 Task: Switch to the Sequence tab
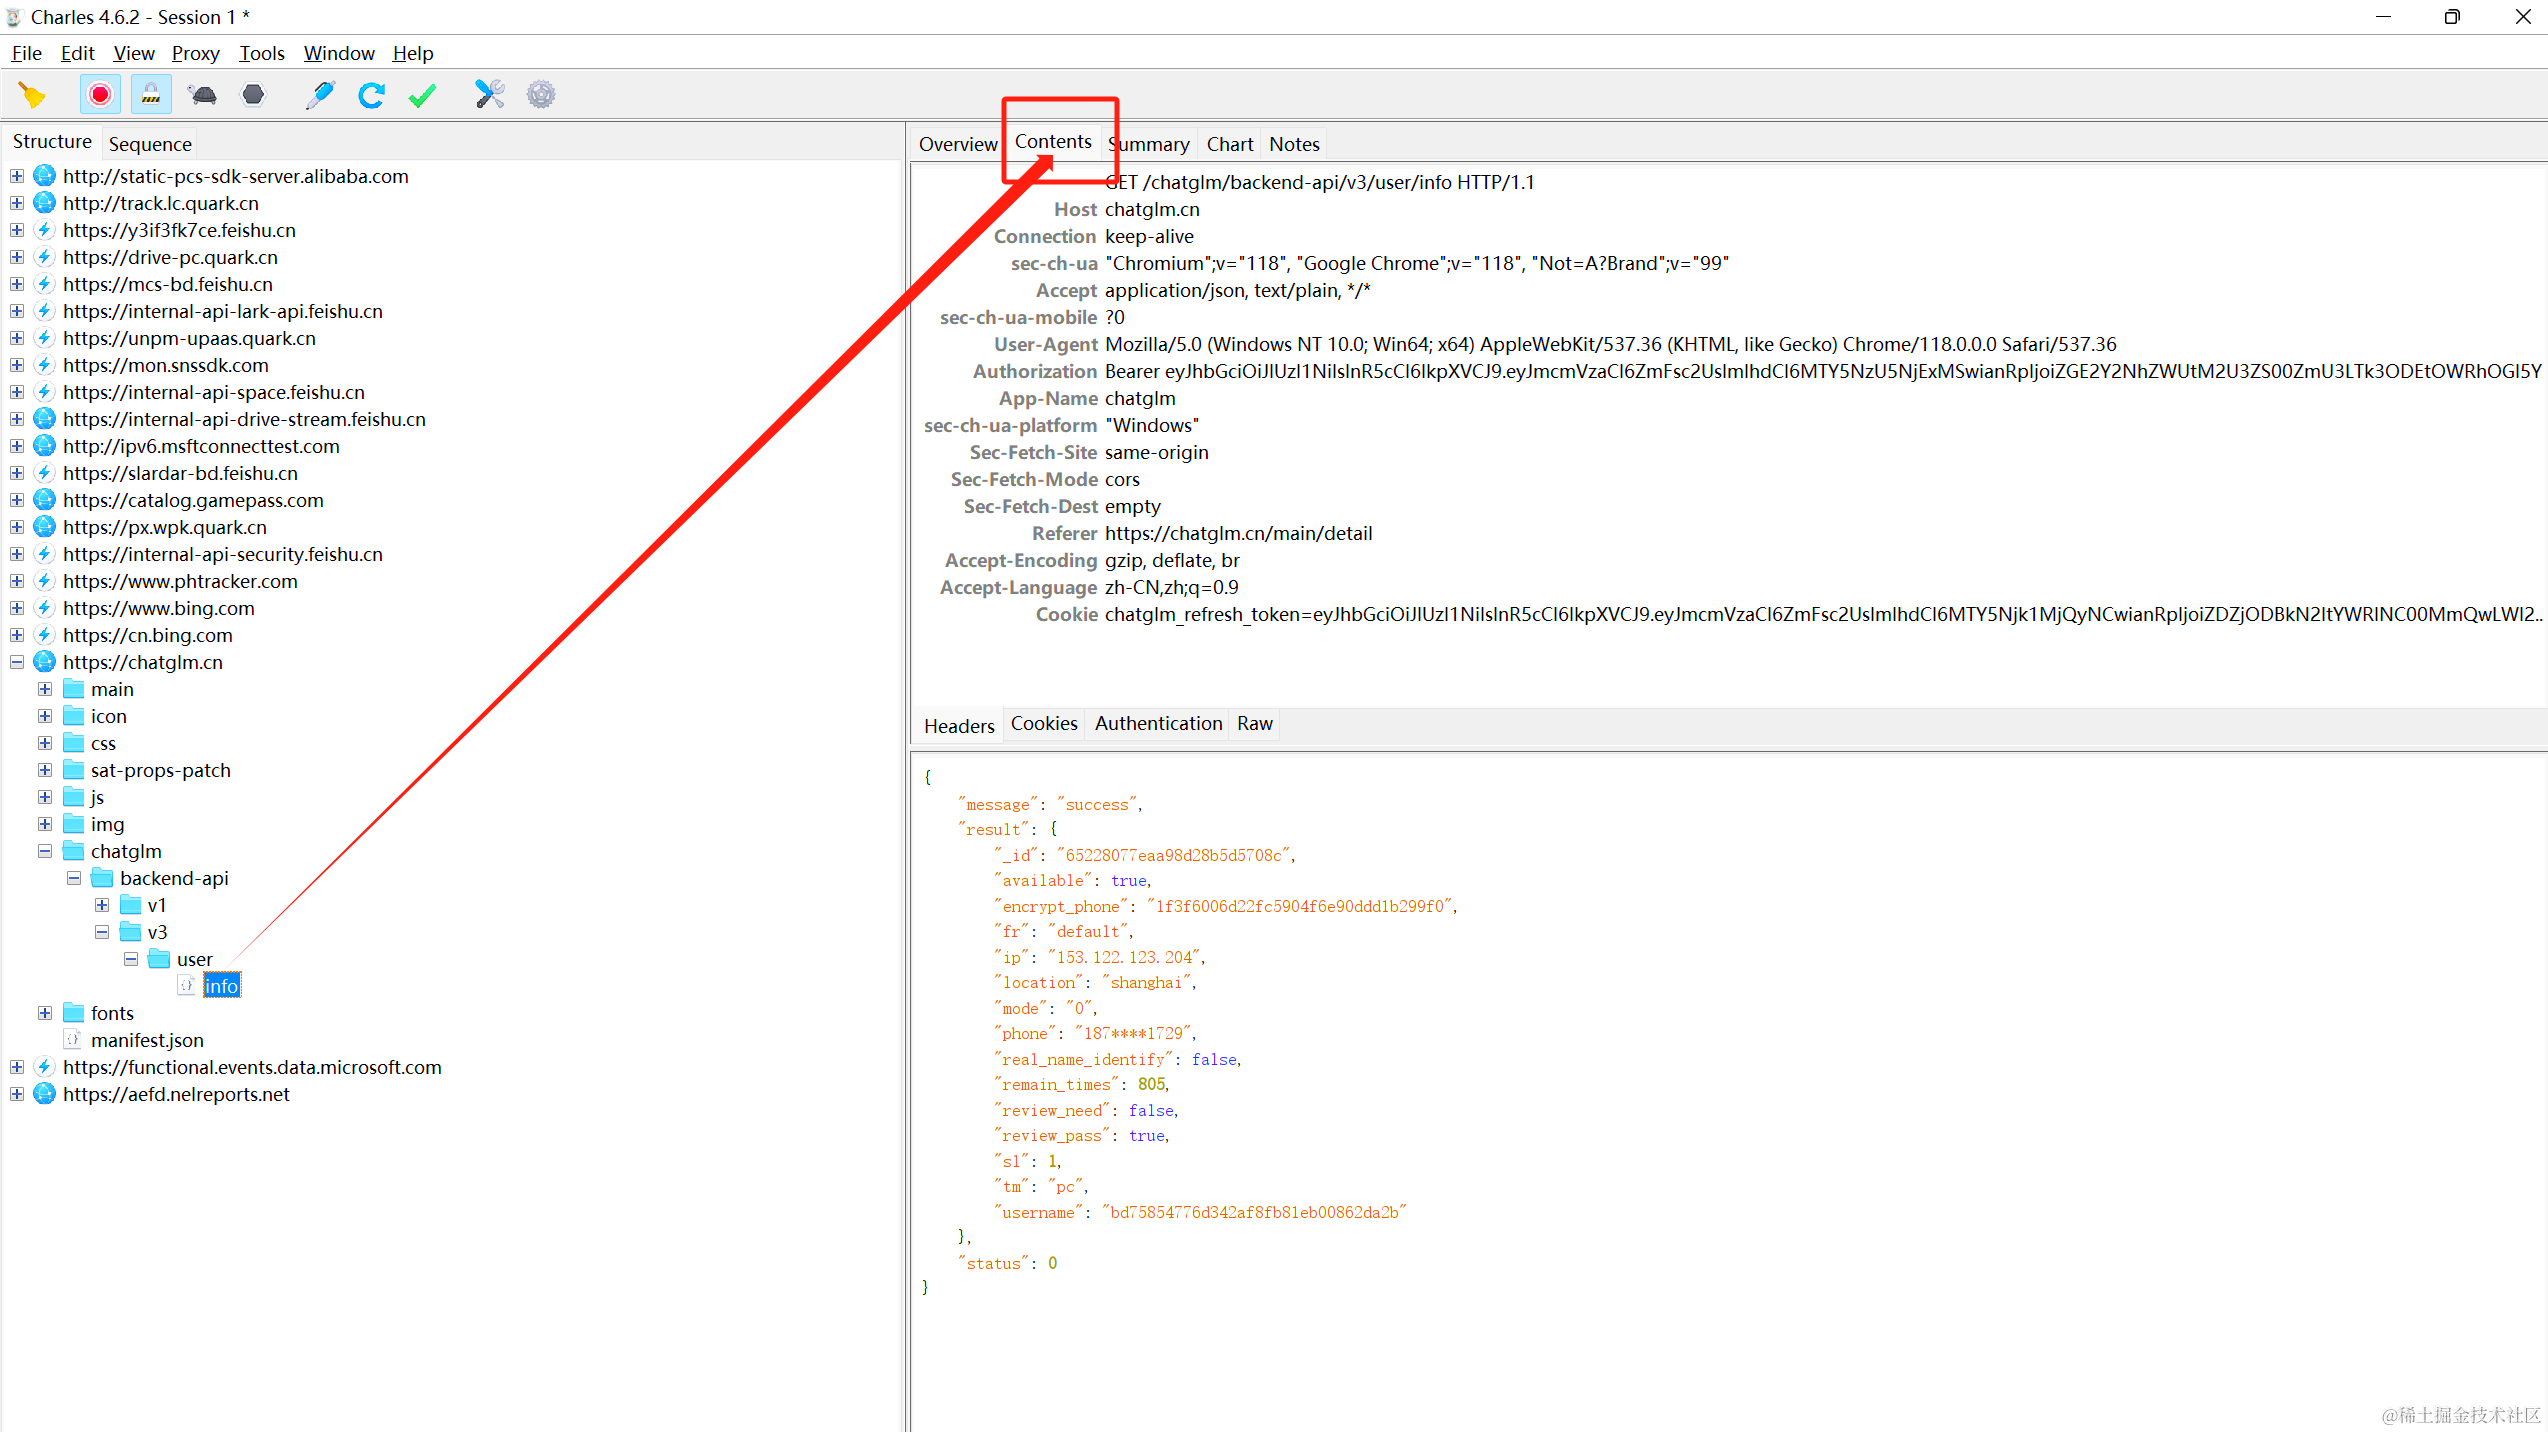(150, 144)
